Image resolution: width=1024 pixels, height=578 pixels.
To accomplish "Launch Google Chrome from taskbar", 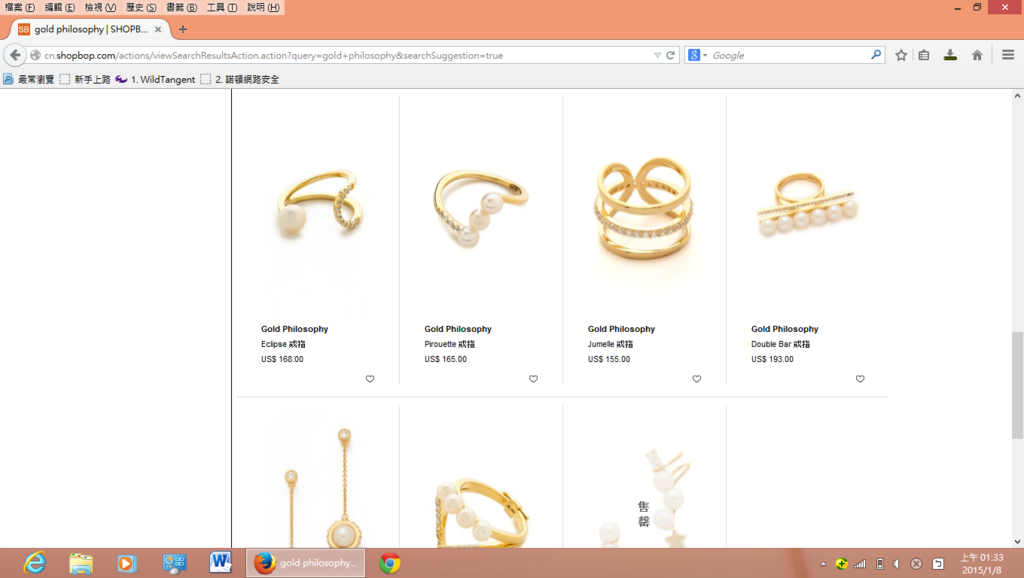I will 390,563.
